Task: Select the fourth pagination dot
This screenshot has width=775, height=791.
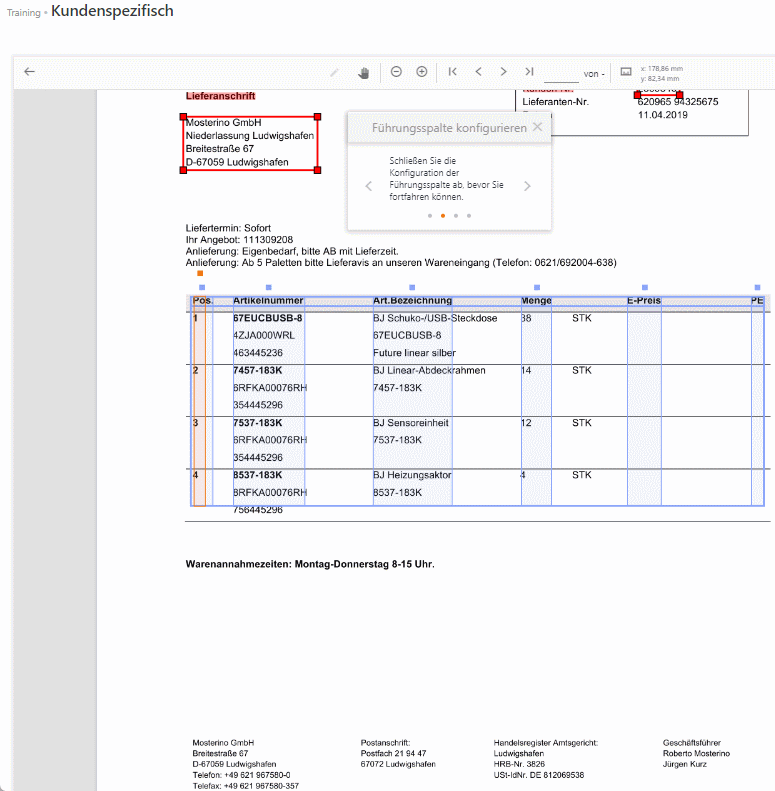Action: (x=469, y=216)
